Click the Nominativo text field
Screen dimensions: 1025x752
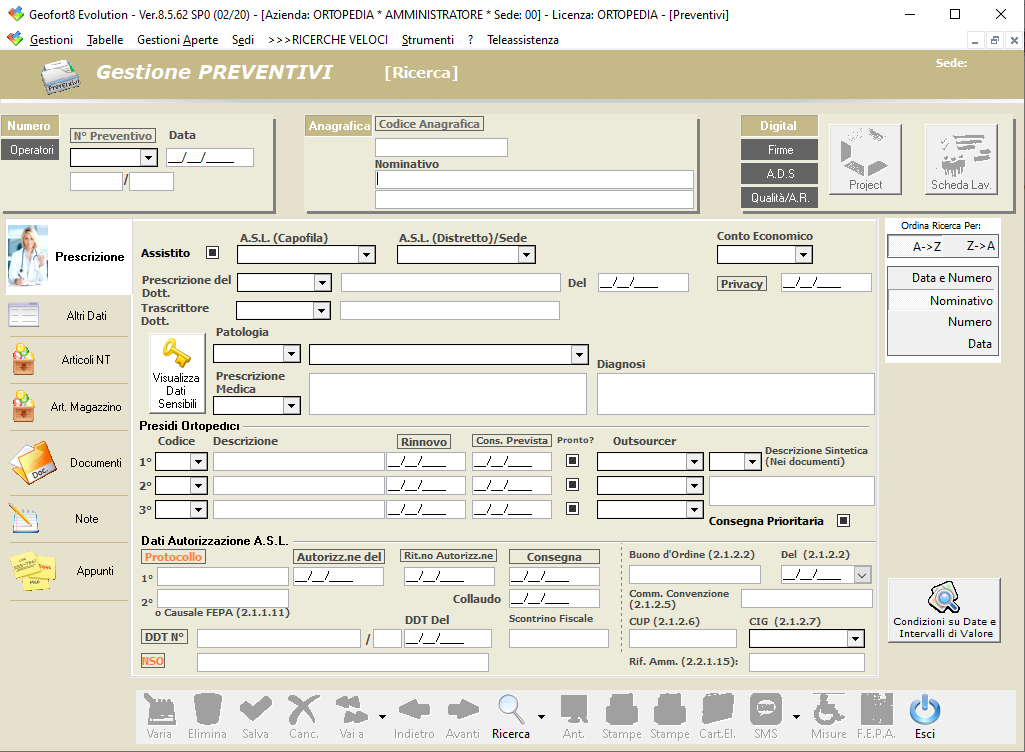(x=534, y=180)
